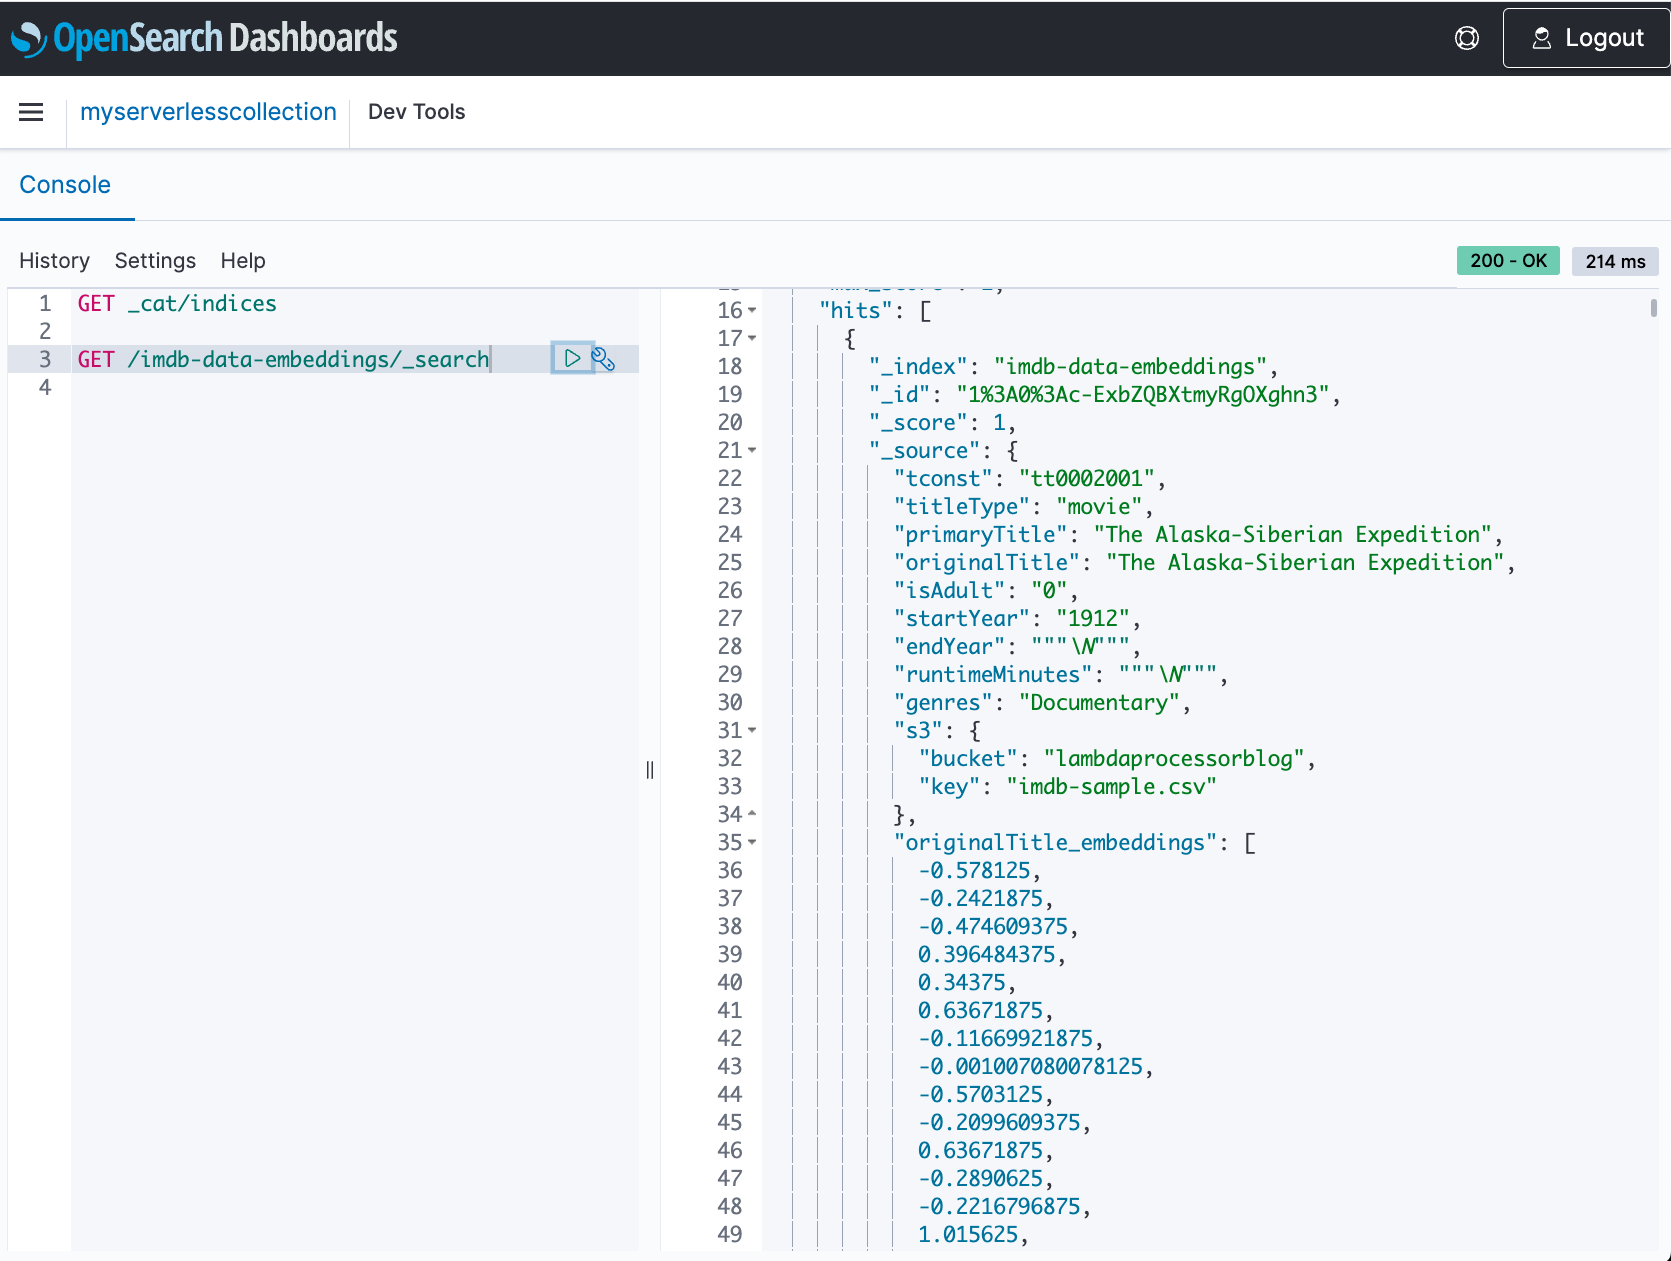Viewport: 1671px width, 1261px height.
Task: Open the request options wrench icon
Action: 605,358
